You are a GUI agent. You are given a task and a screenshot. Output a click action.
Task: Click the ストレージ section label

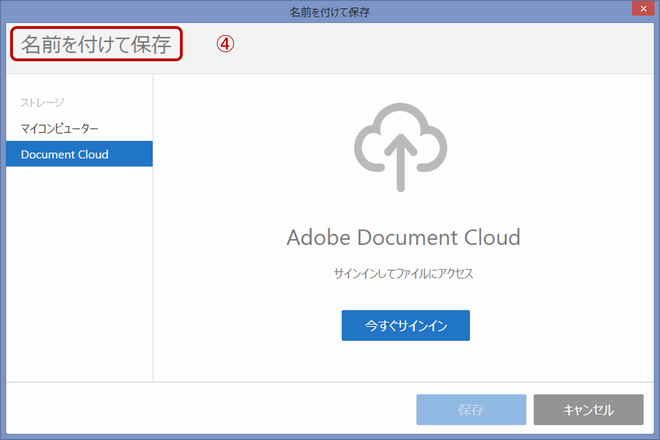pos(42,102)
